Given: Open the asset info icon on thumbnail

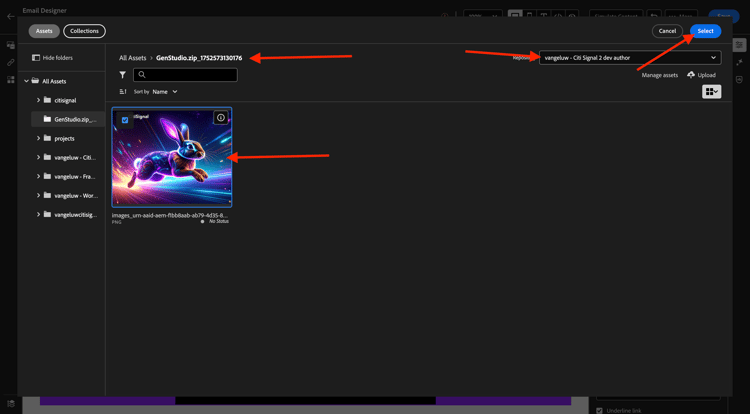Looking at the screenshot, I should coord(221,118).
